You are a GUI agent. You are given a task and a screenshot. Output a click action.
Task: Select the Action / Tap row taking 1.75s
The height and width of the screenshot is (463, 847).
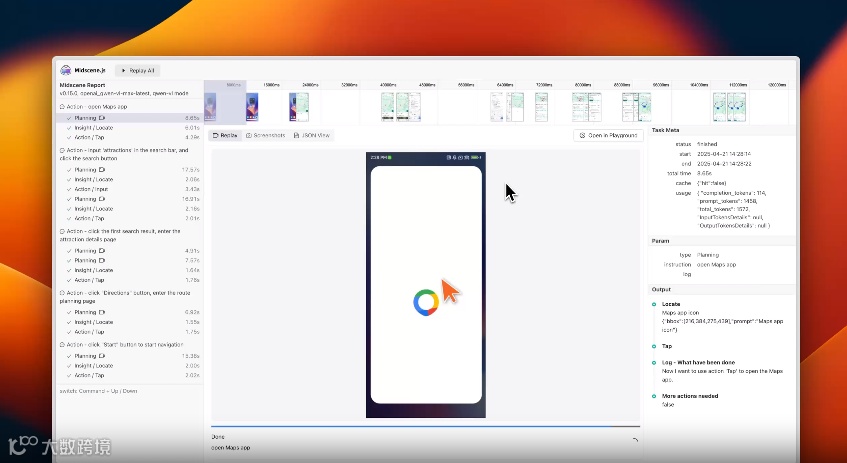coord(130,332)
